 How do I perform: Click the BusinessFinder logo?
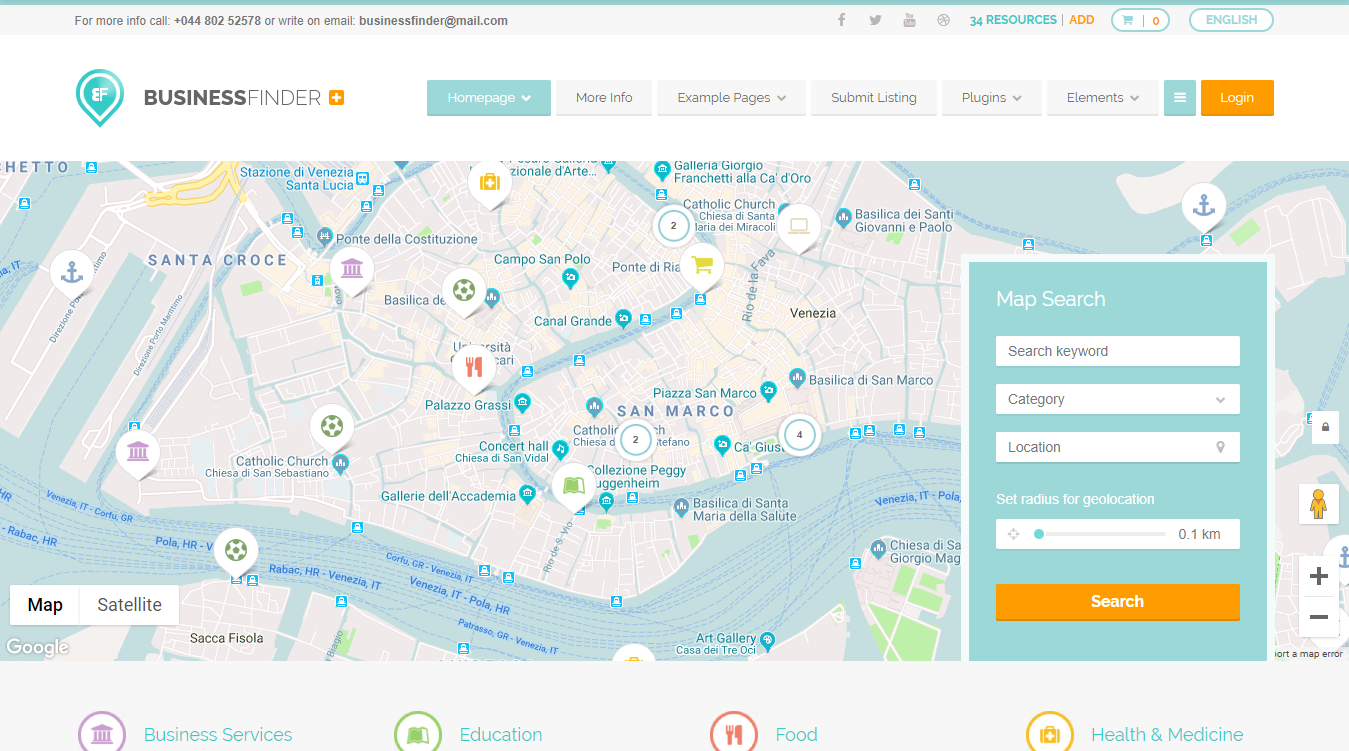pyautogui.click(x=210, y=97)
